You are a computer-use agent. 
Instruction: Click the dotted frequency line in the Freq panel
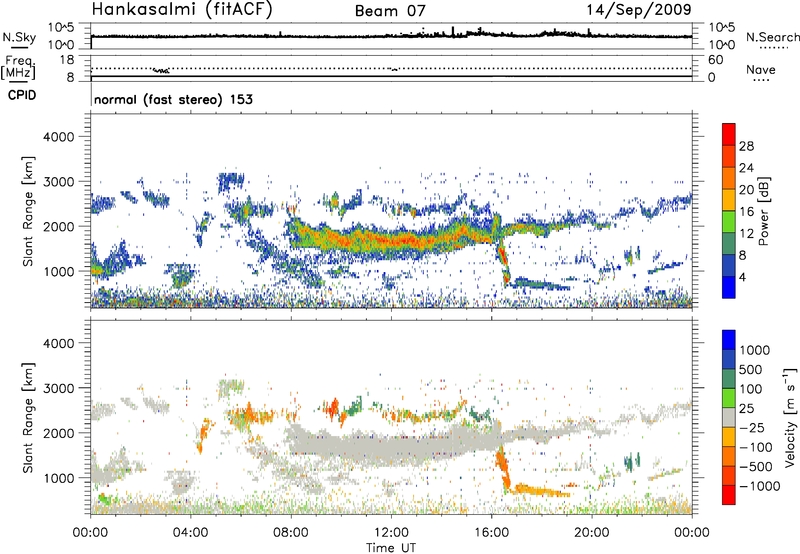(391, 68)
